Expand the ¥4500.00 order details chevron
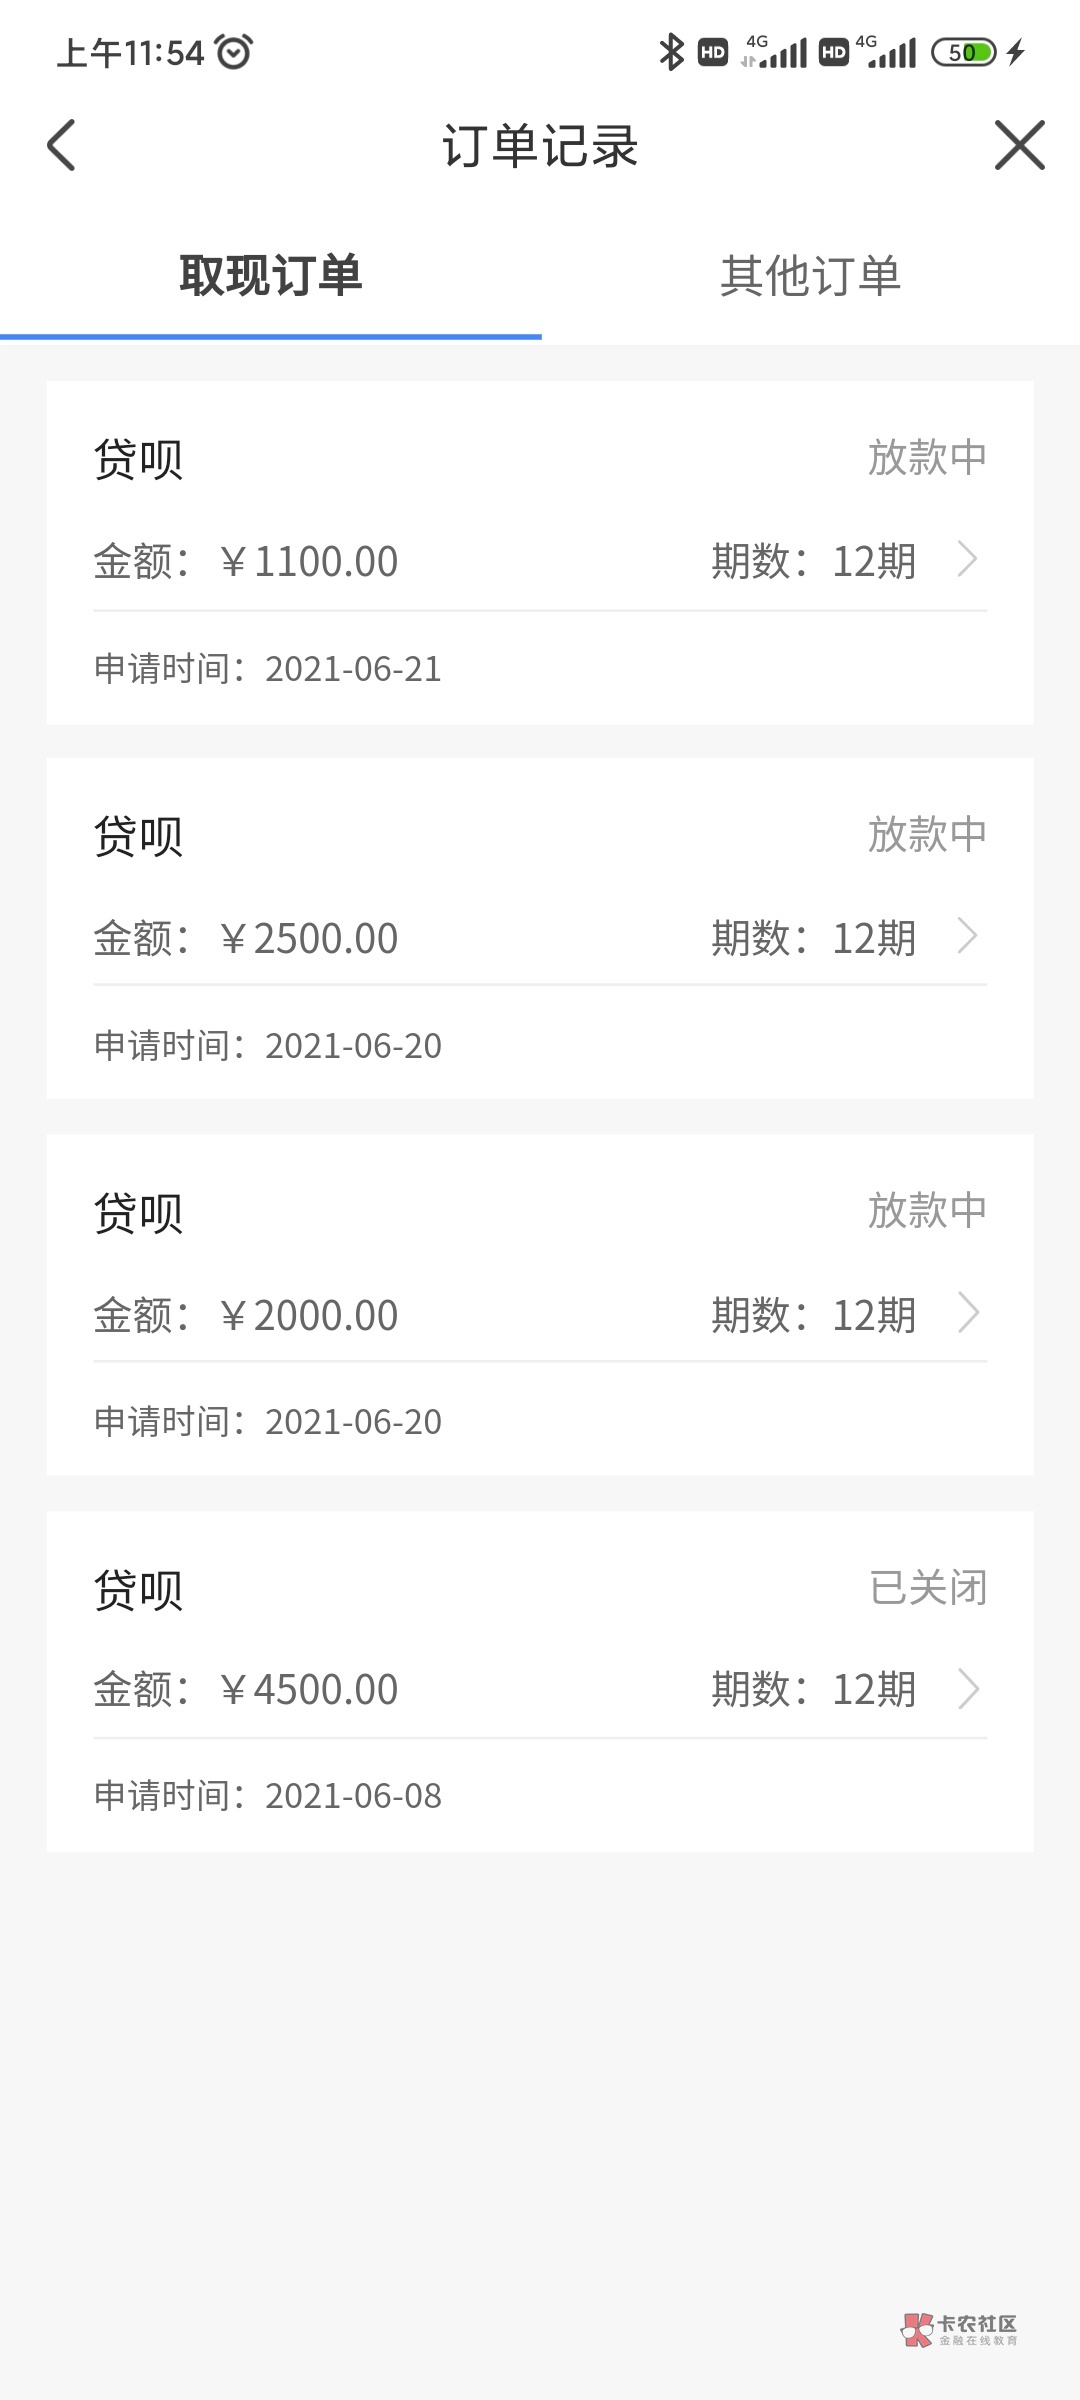 click(x=966, y=1689)
